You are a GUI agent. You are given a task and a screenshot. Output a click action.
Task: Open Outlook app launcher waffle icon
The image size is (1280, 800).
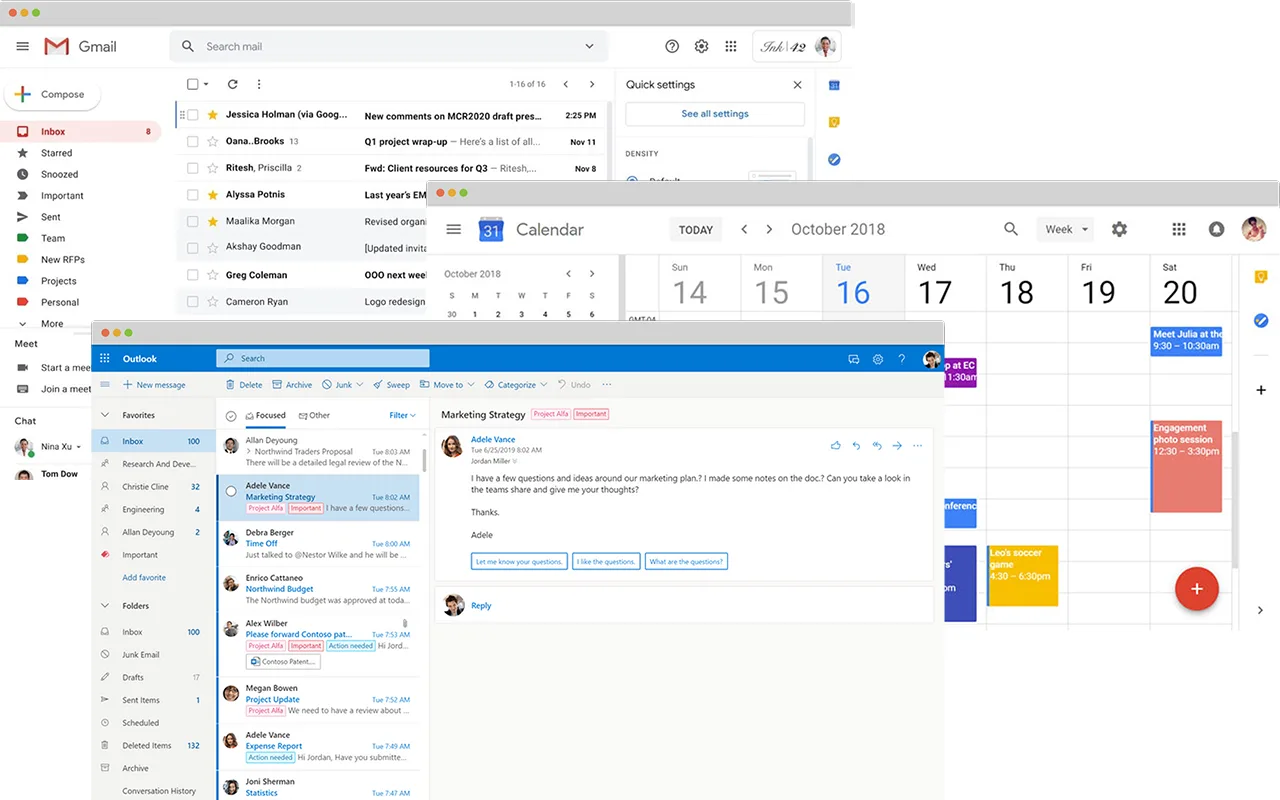105,358
